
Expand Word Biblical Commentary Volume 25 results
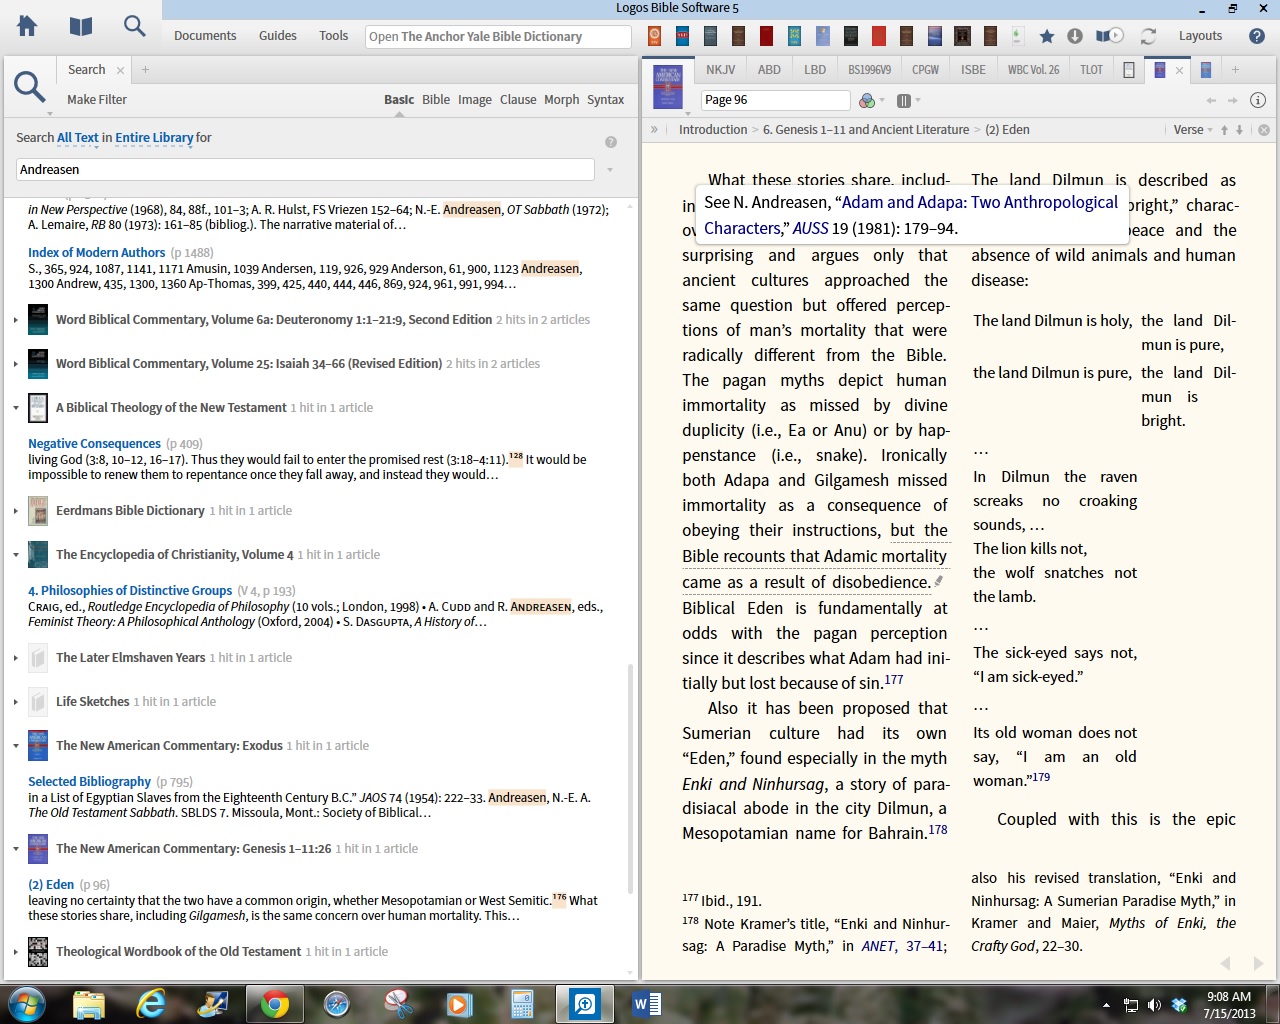click(16, 364)
